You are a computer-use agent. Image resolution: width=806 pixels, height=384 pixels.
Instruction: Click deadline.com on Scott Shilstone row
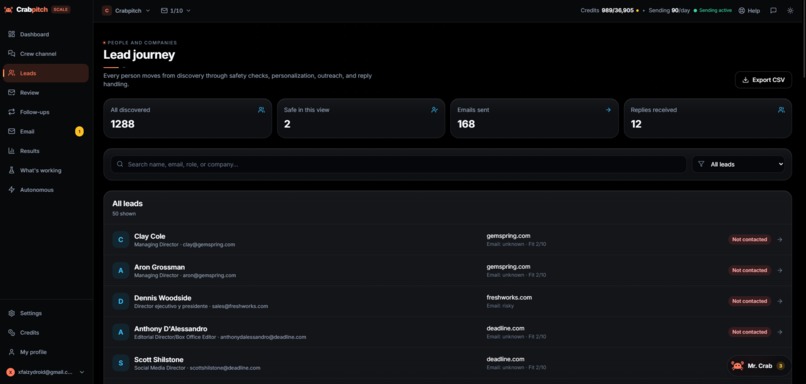(505, 359)
